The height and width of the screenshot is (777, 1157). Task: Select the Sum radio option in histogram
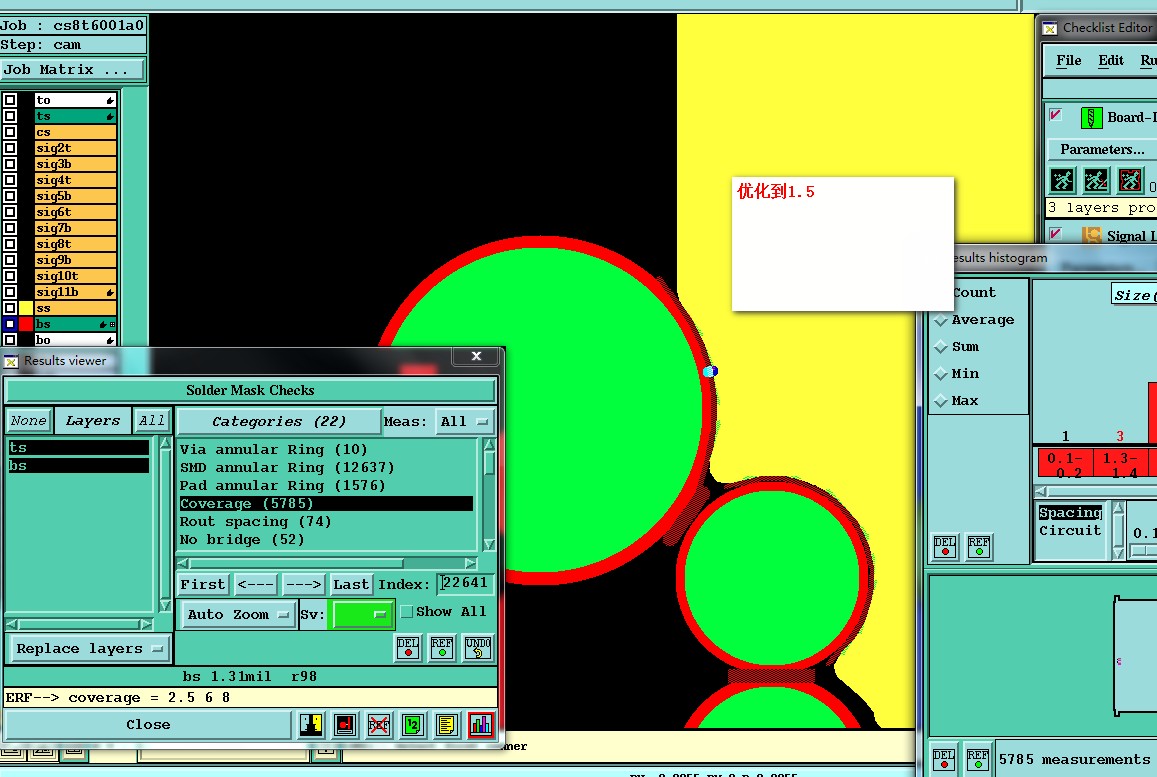click(x=941, y=347)
